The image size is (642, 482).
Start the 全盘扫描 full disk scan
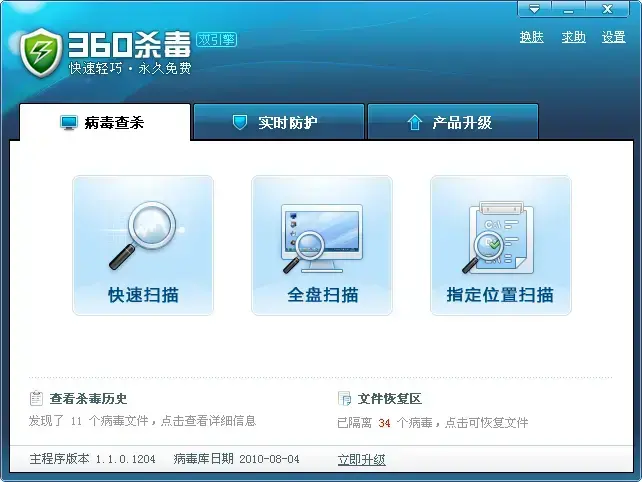[322, 246]
